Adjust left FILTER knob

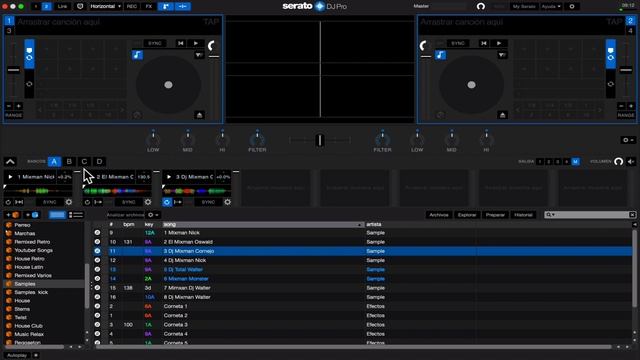pyautogui.click(x=257, y=140)
